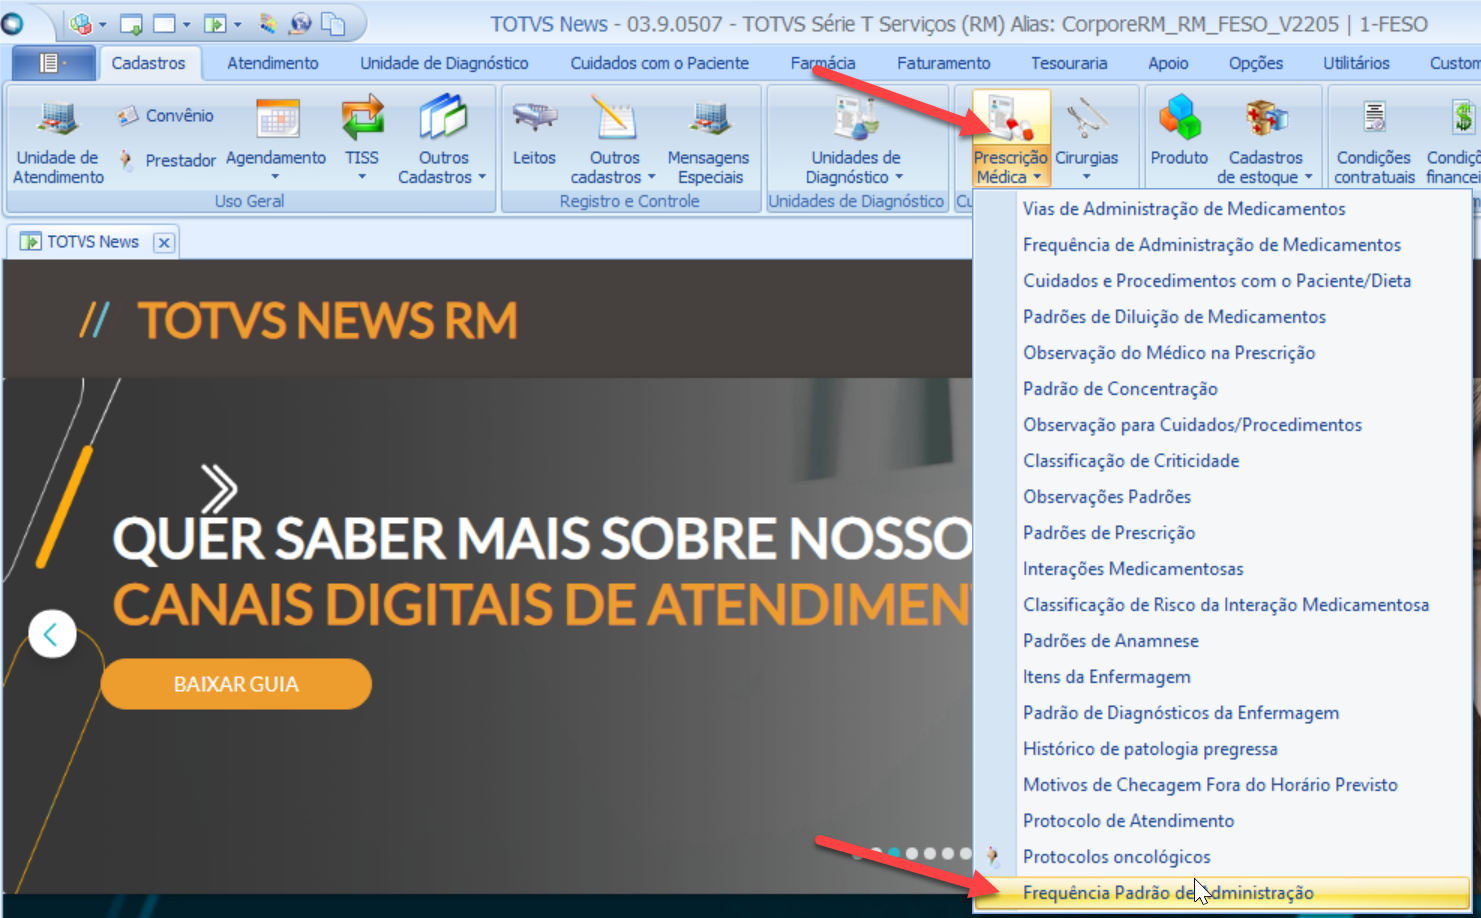1481x918 pixels.
Task: Open the color palette theme icon
Action: (x=268, y=23)
